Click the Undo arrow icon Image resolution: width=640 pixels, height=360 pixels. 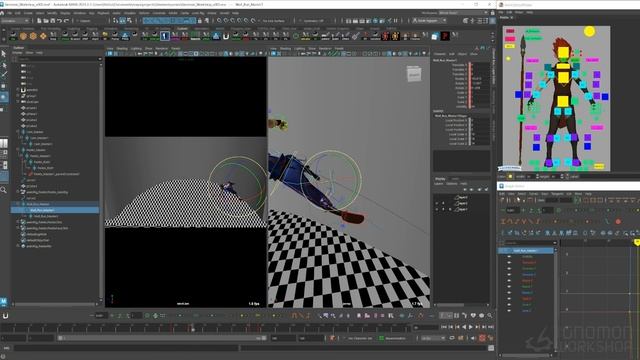(60, 20)
